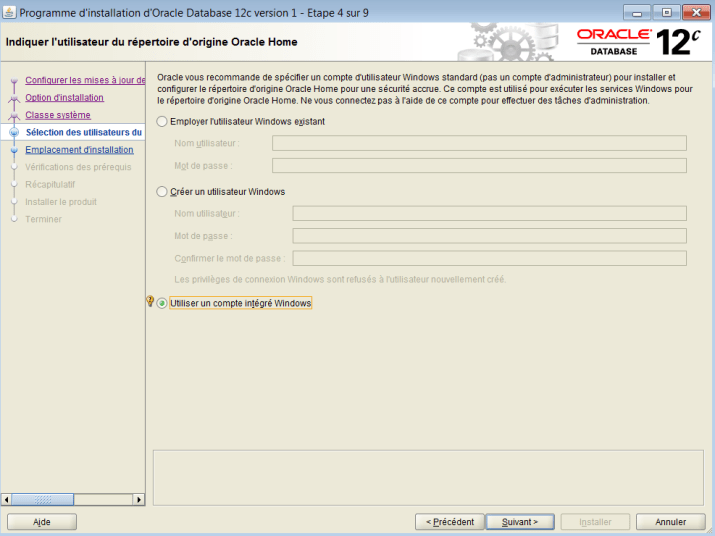Image resolution: width=715 pixels, height=536 pixels.
Task: Click the existing user 'Nom utilisateur' field
Action: pos(479,143)
